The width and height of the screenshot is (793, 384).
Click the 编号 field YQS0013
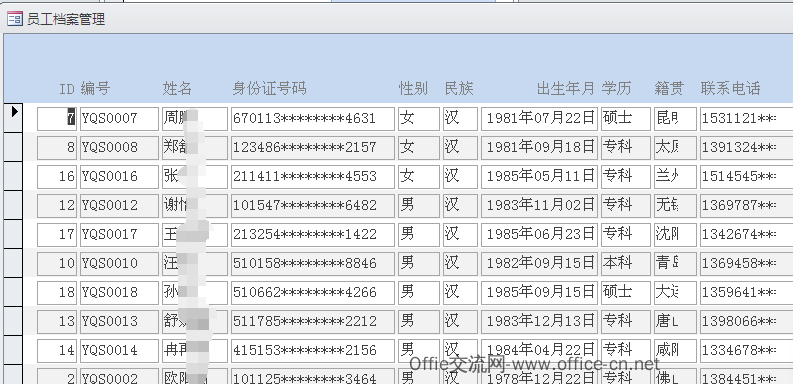tap(119, 321)
